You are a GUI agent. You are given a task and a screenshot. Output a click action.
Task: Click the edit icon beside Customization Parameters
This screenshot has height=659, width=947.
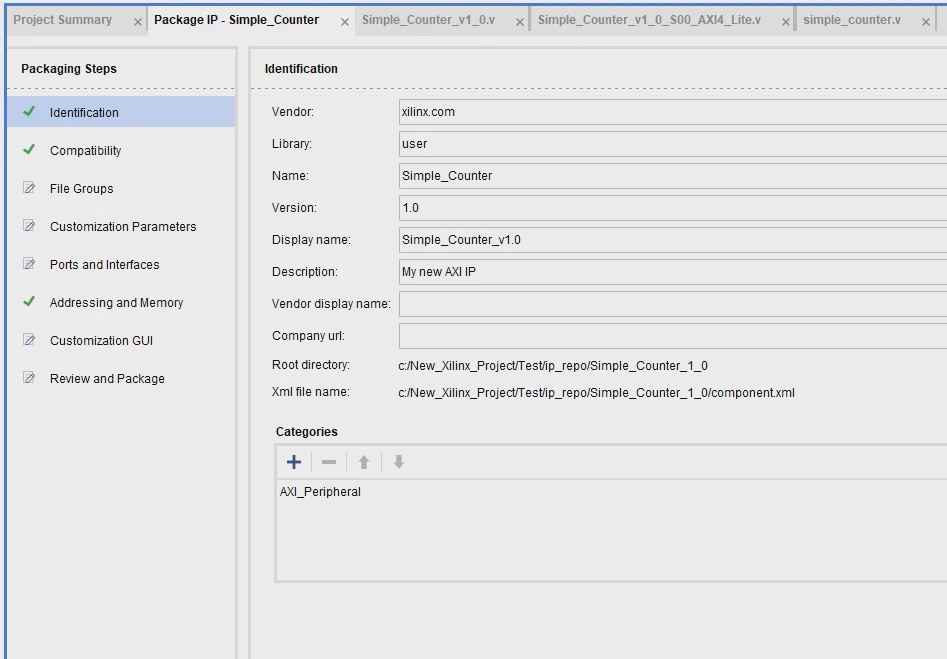[x=29, y=226]
